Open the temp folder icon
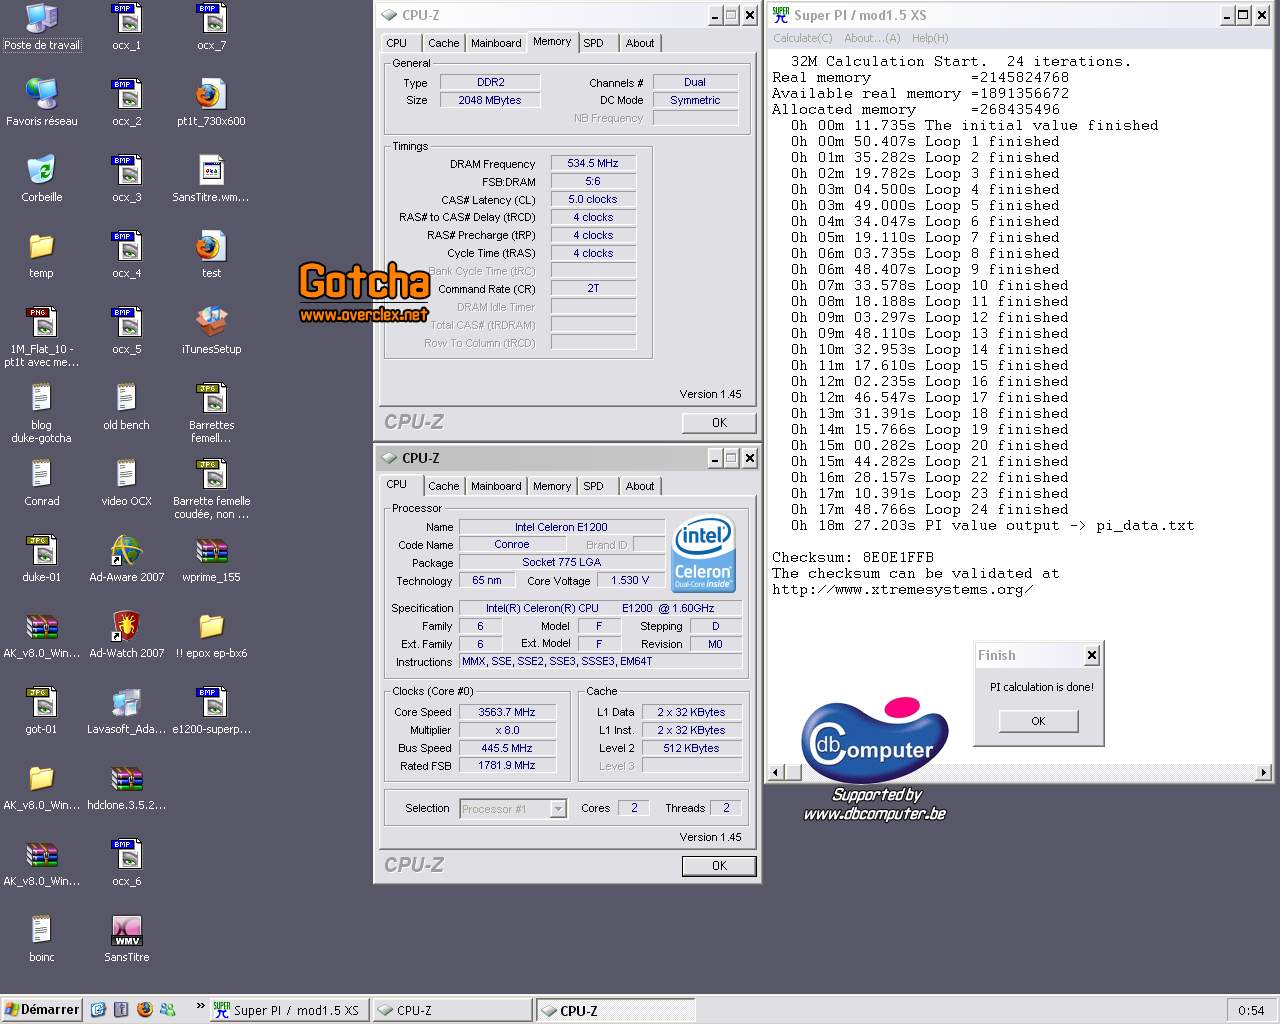 pos(41,255)
